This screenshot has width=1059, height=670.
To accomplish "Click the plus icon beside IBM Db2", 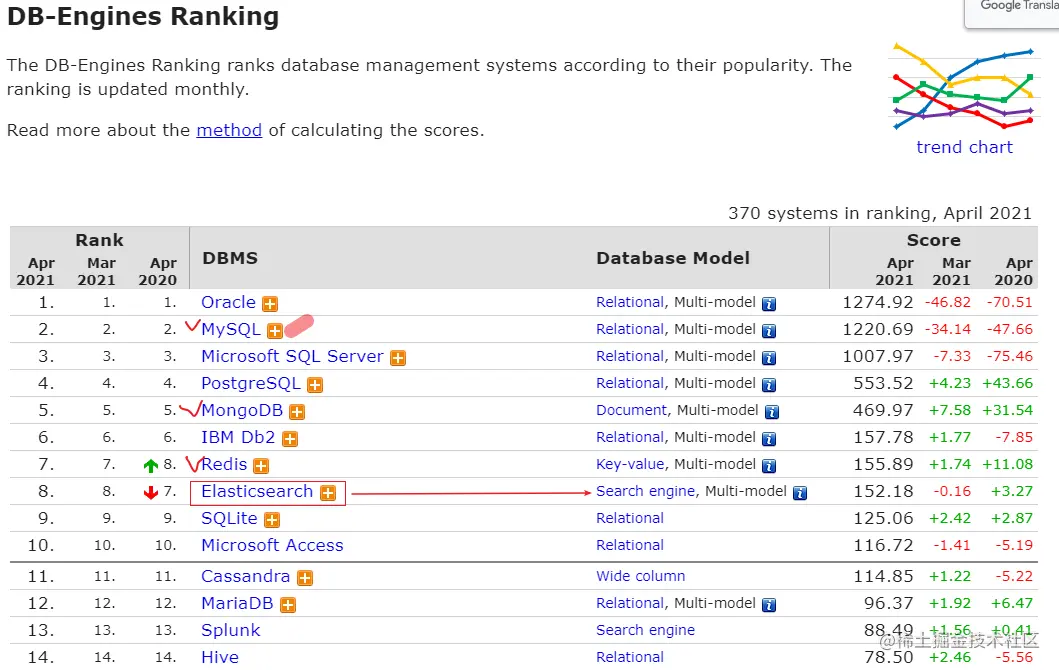I will click(290, 439).
